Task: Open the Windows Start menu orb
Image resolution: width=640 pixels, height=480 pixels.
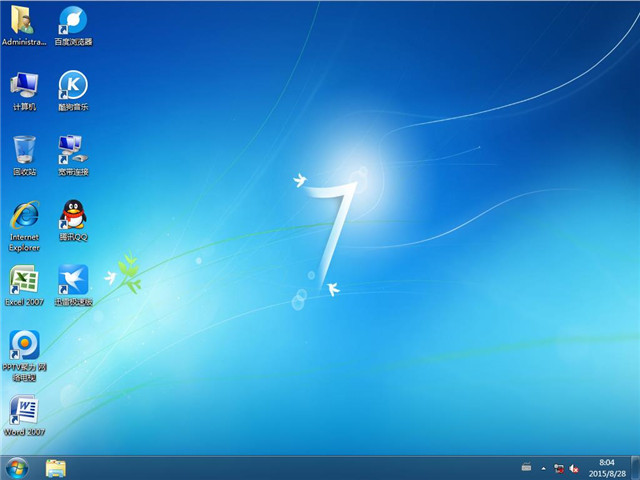Action: (x=17, y=468)
